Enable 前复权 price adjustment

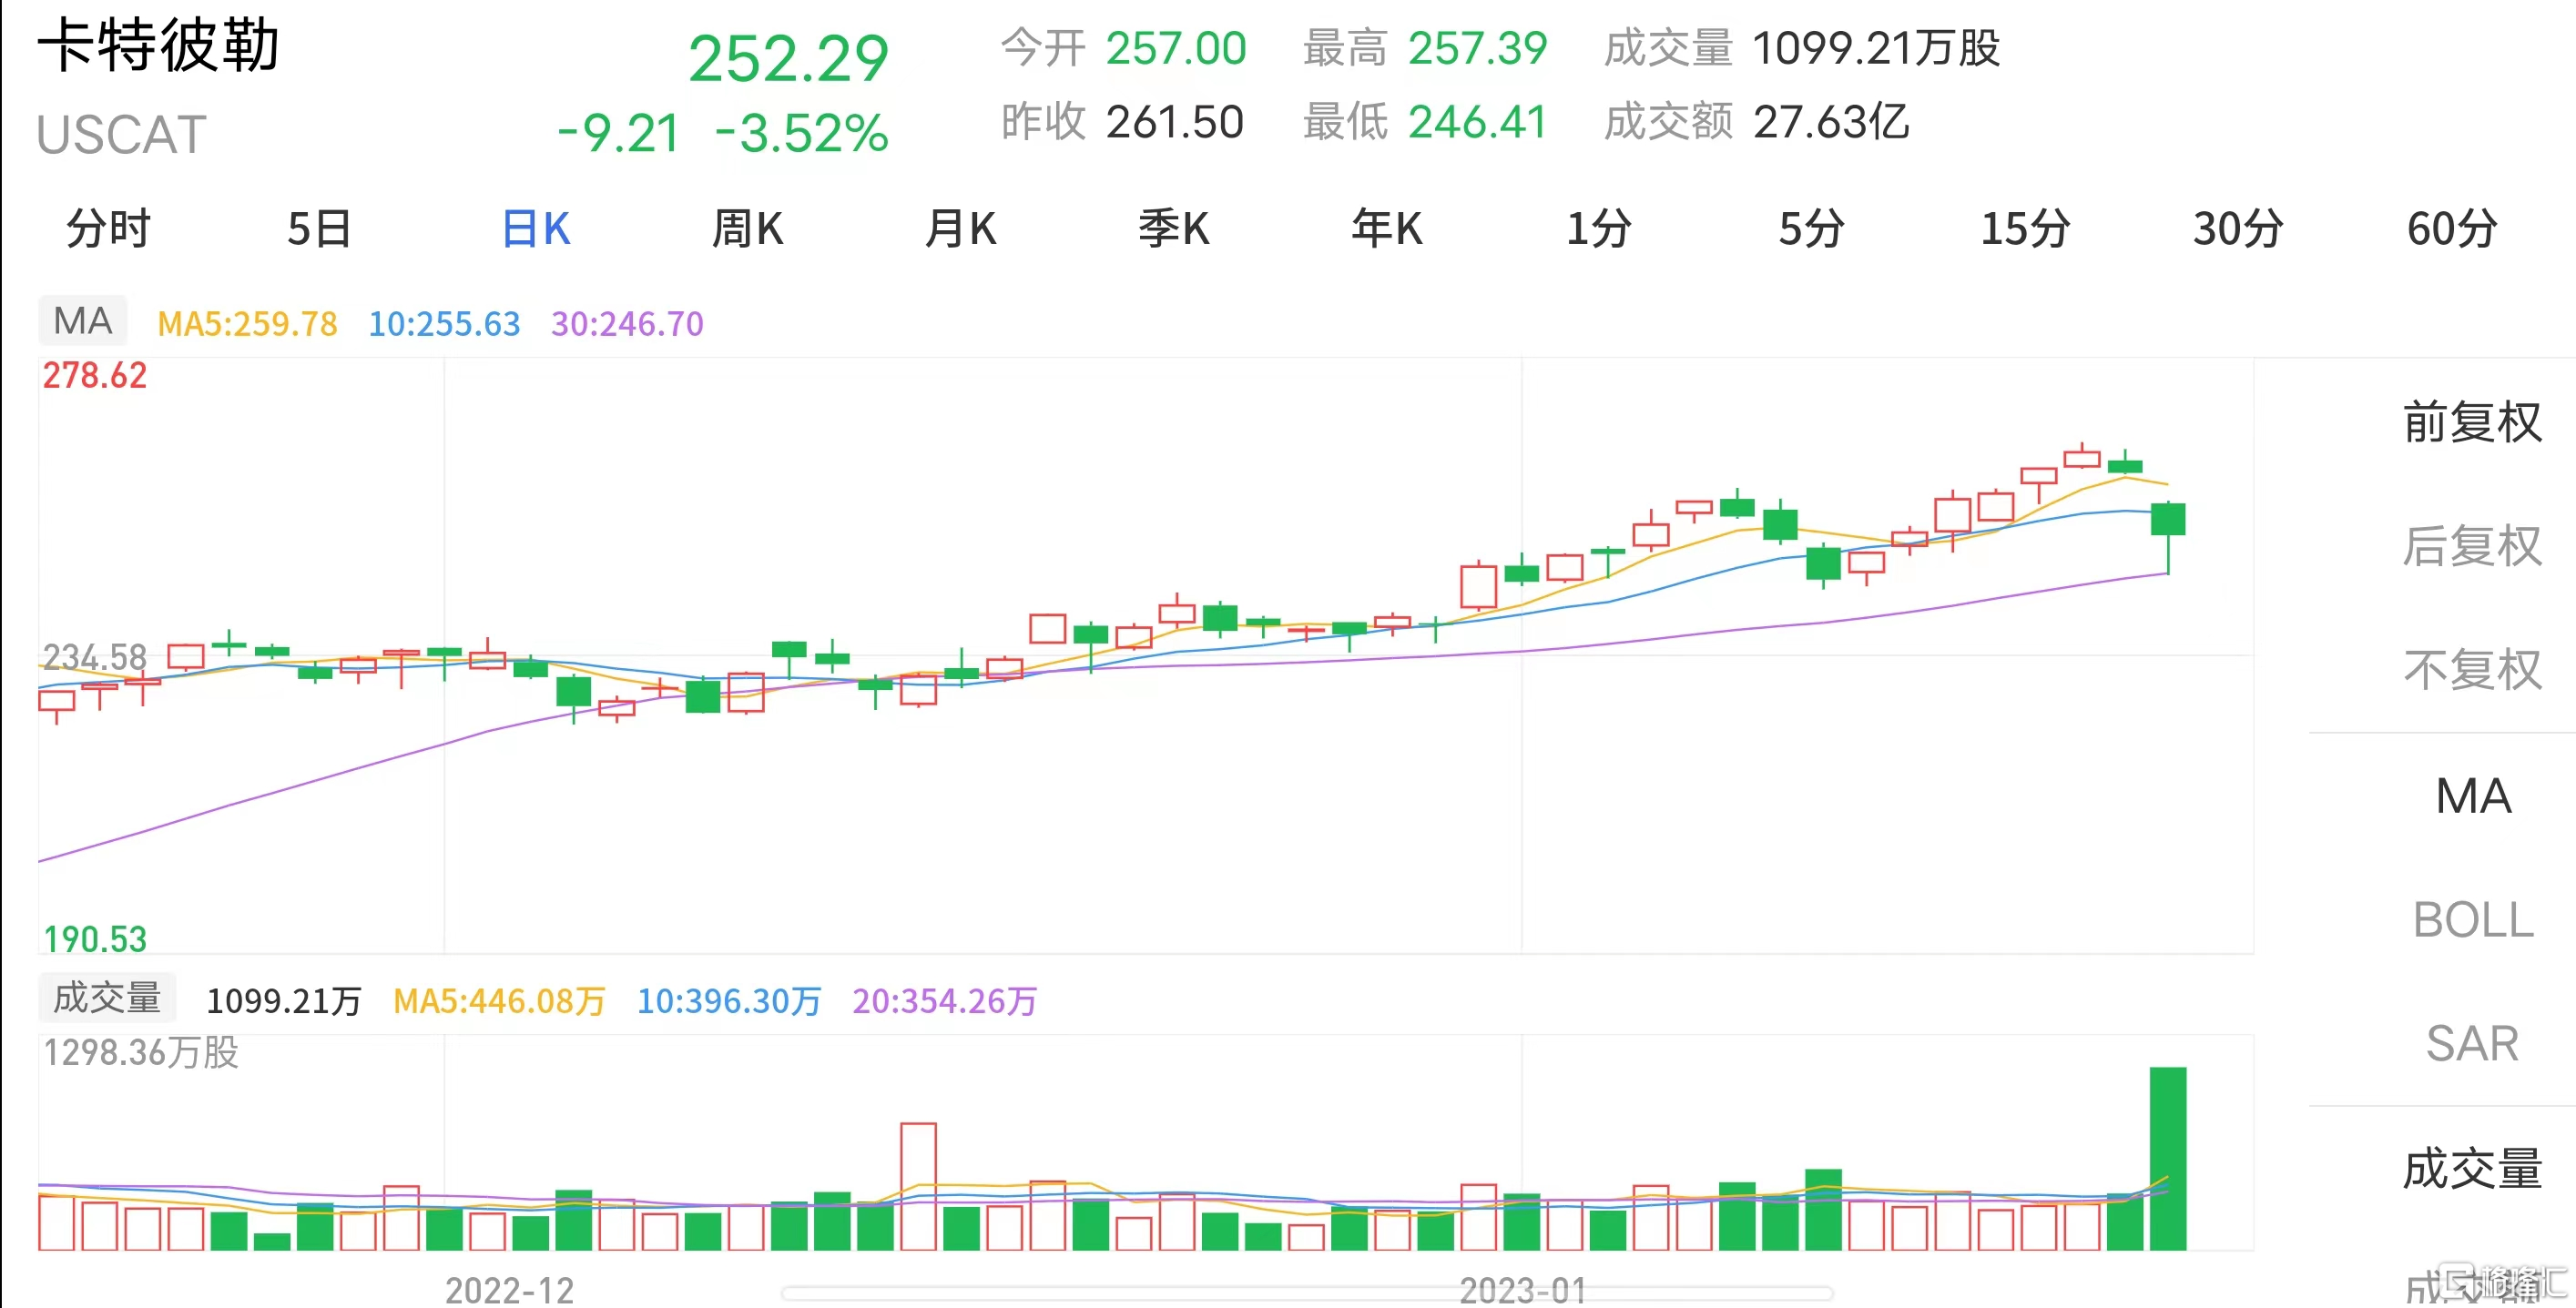point(2472,422)
